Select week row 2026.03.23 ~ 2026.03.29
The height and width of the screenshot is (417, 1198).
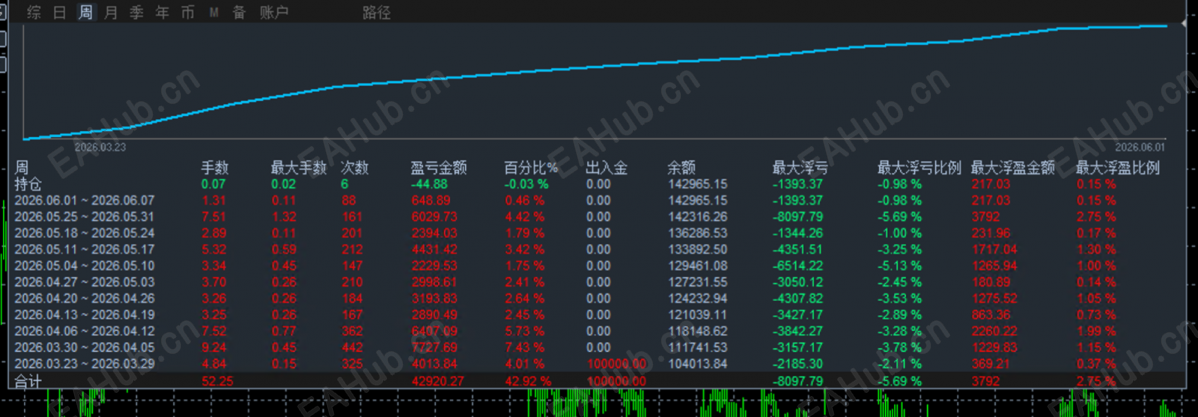[x=84, y=364]
